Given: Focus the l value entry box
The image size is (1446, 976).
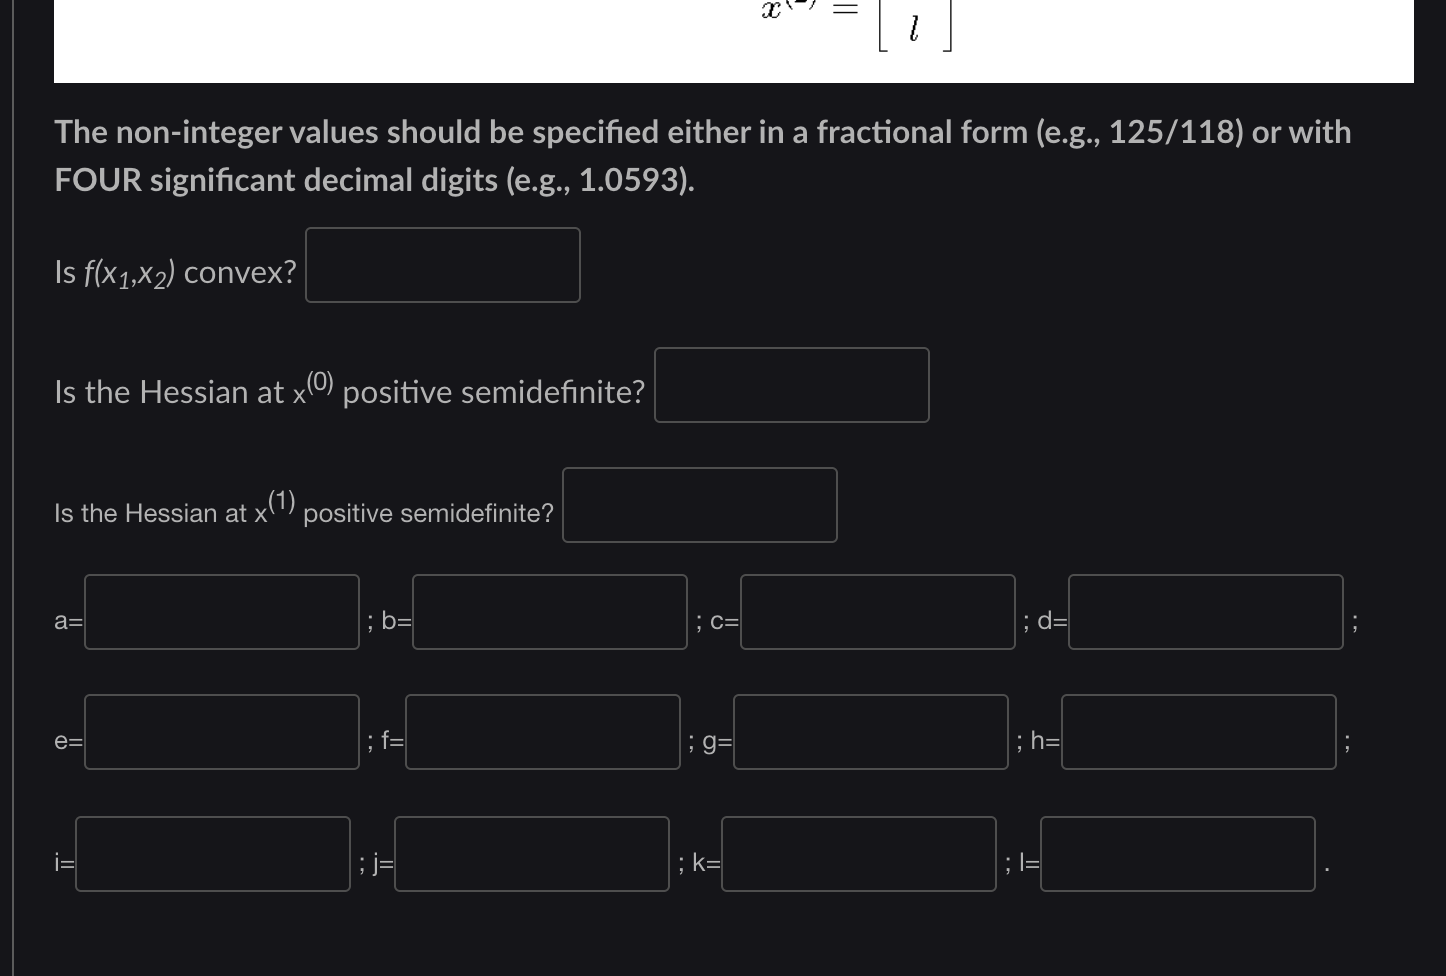Looking at the screenshot, I should pos(1177,855).
